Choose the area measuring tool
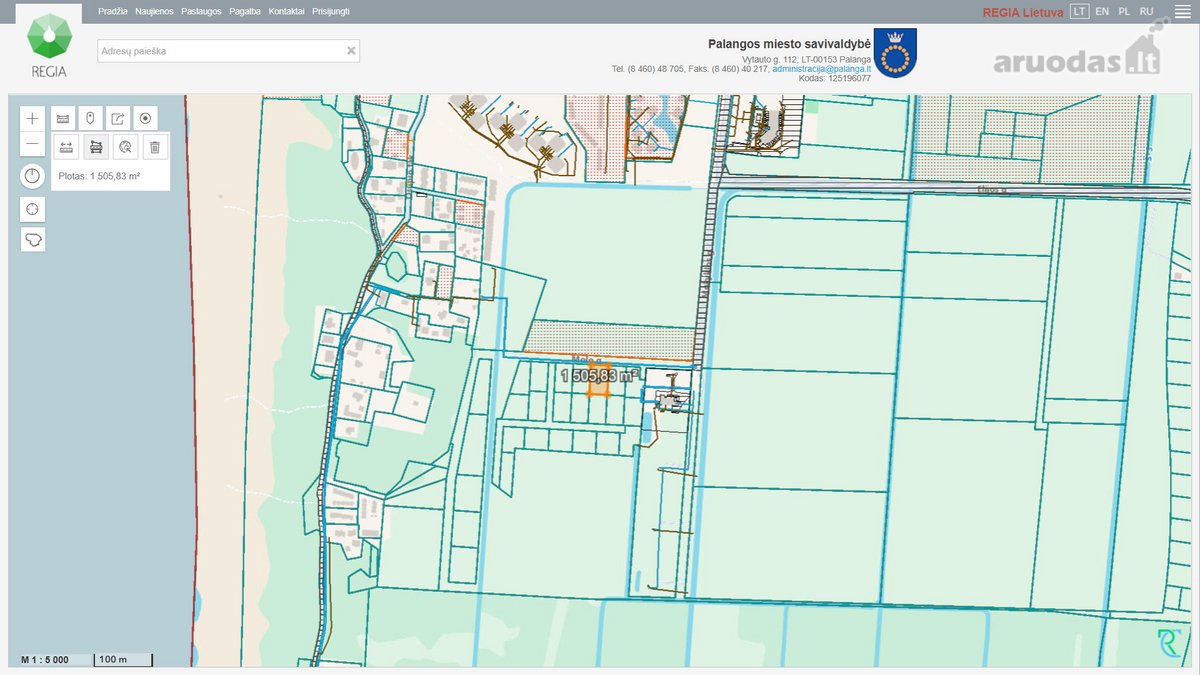1200x675 pixels. (96, 147)
